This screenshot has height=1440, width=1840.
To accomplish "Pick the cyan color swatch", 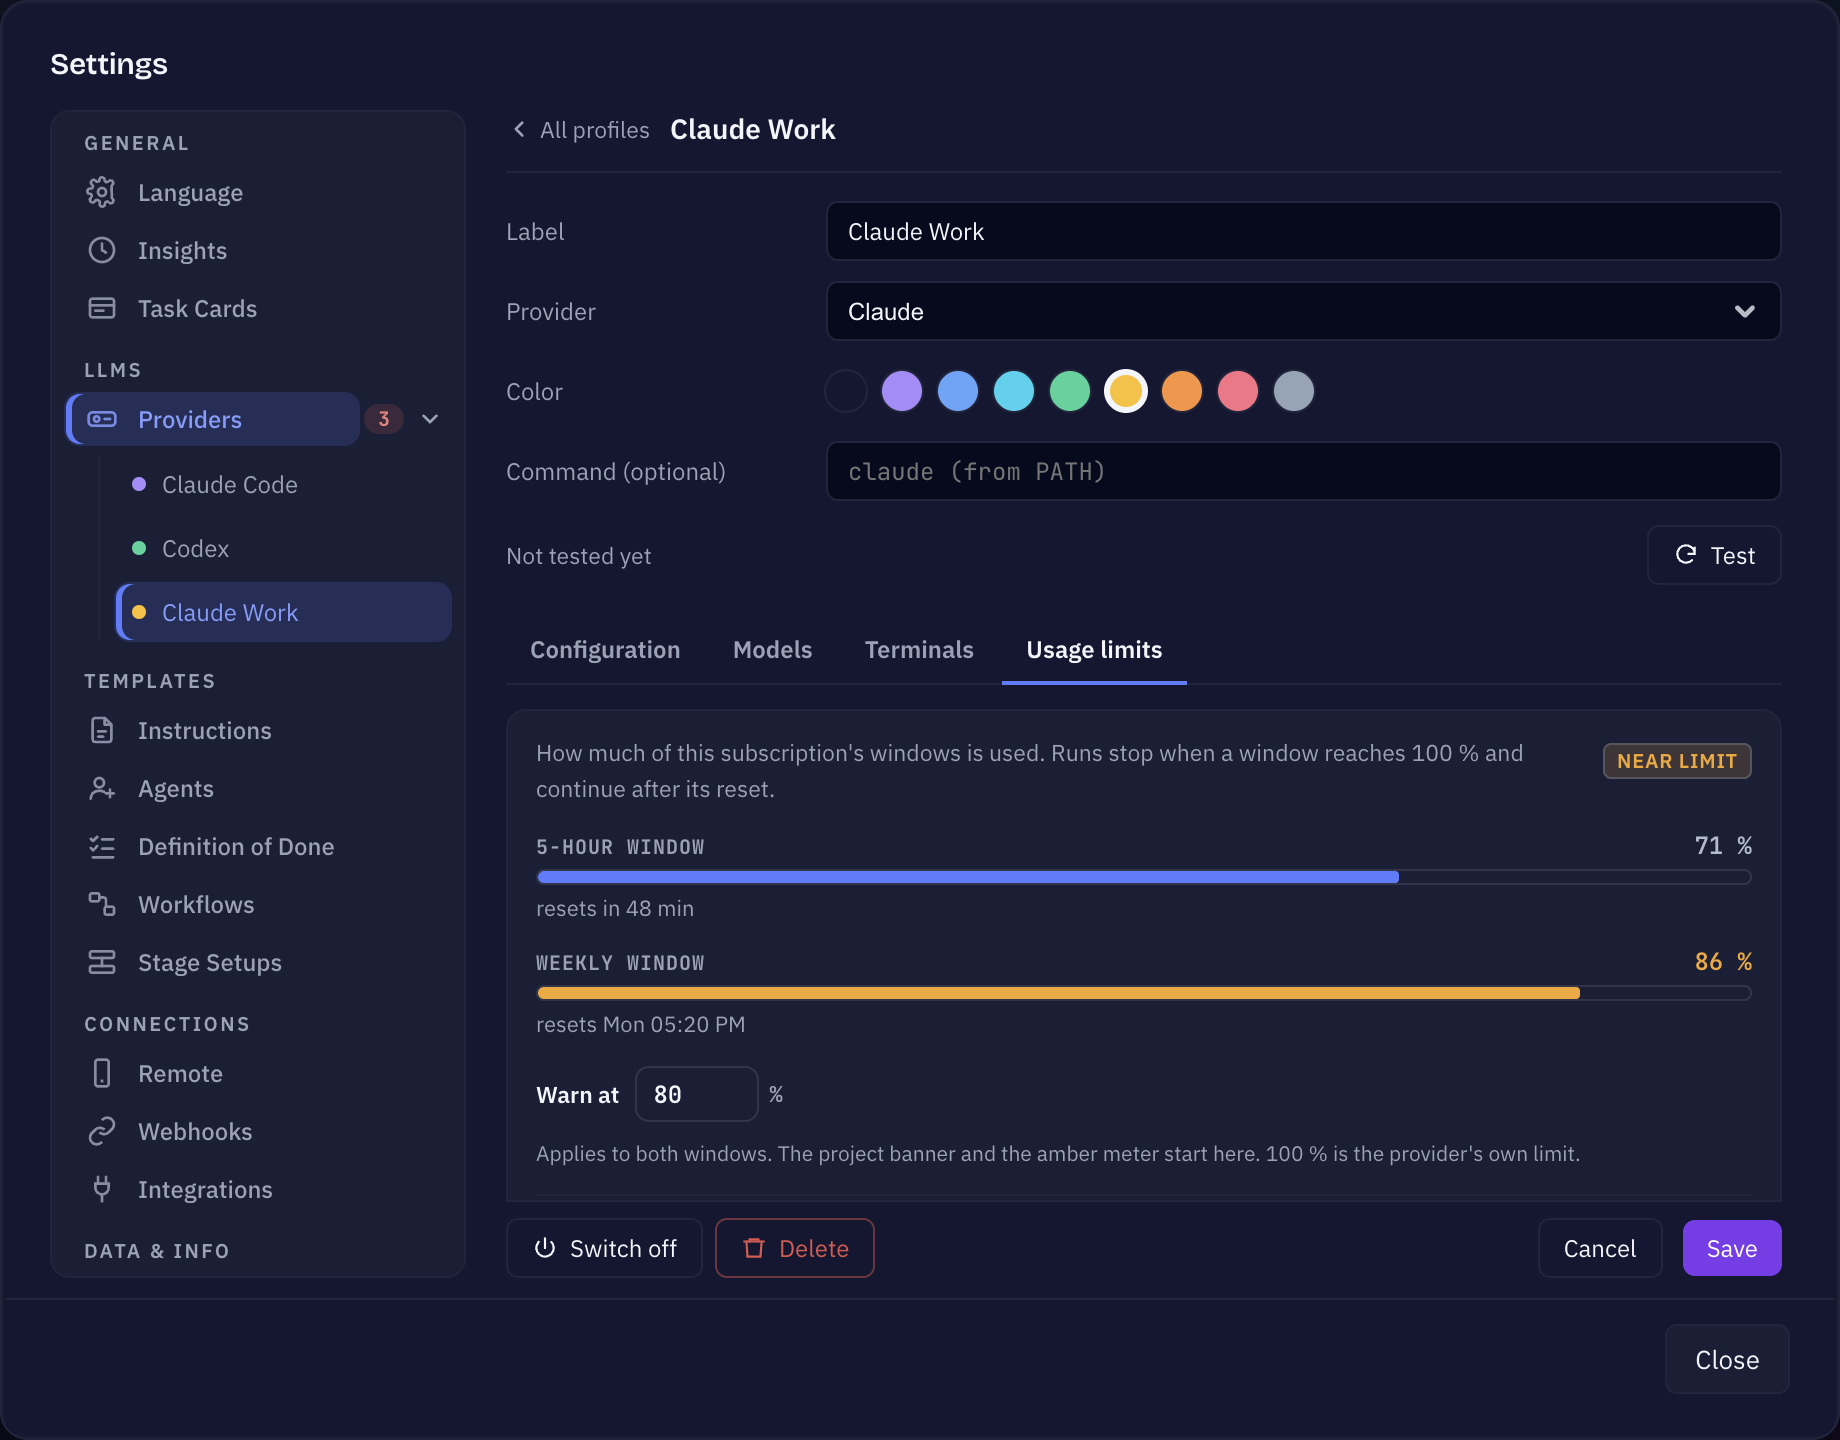I will point(1013,391).
